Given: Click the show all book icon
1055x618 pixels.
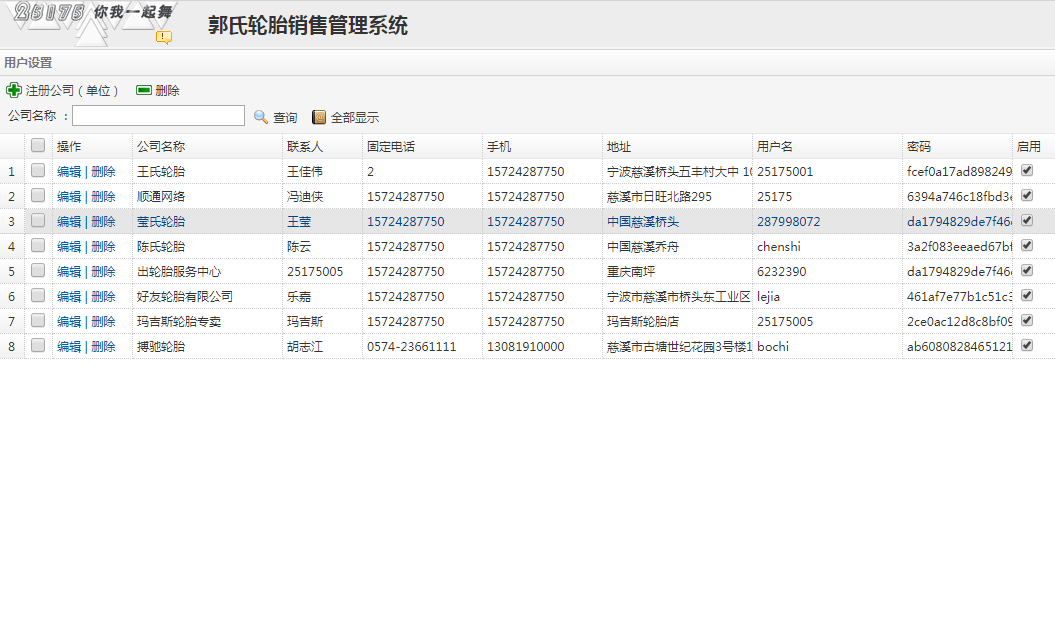Looking at the screenshot, I should [320, 117].
